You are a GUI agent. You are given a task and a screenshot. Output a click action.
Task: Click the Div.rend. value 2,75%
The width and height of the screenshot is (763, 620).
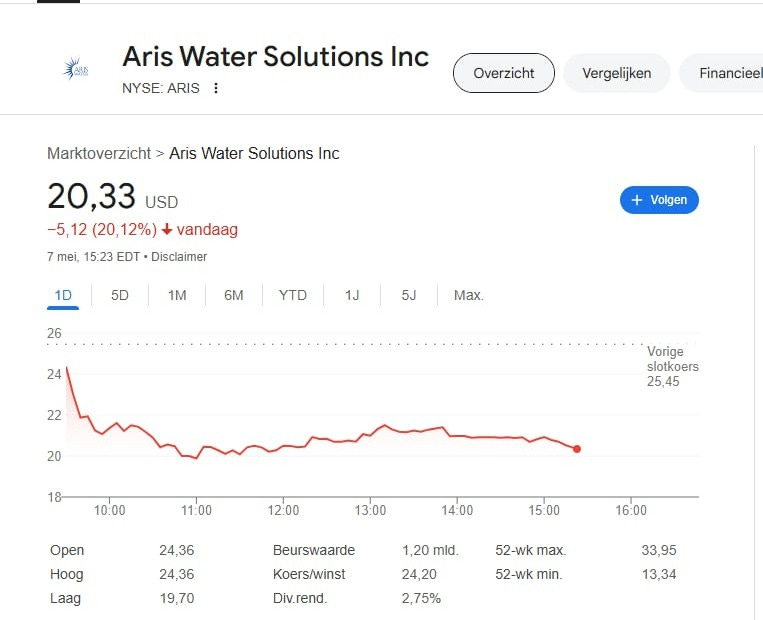pyautogui.click(x=421, y=598)
